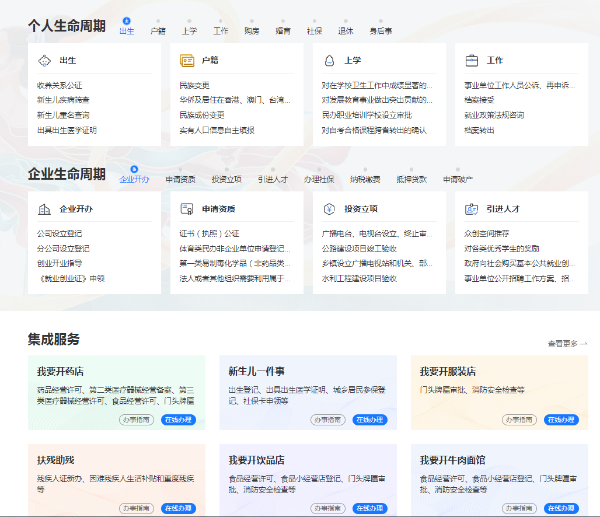
Task: Expand 查看更多 in 集成服务 section
Action: tap(567, 343)
